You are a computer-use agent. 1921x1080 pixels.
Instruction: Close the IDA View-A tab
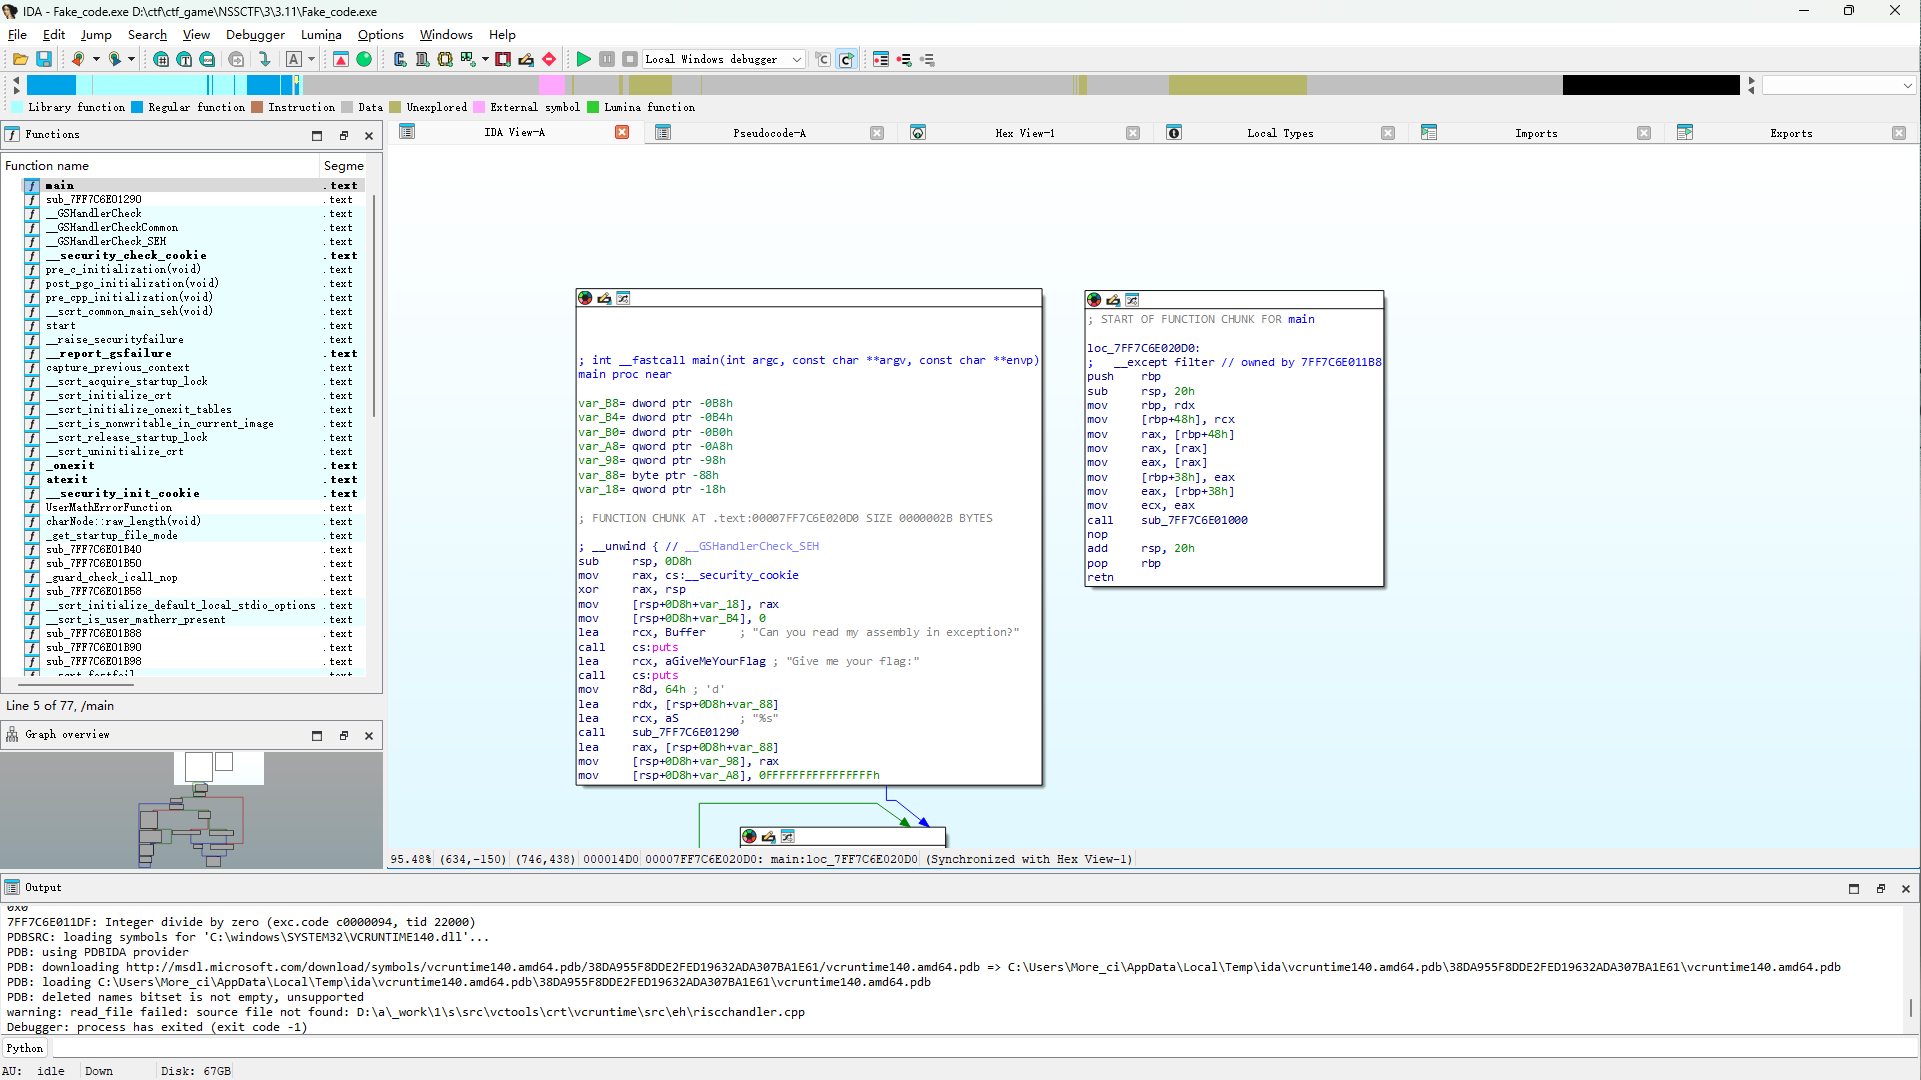tap(622, 133)
